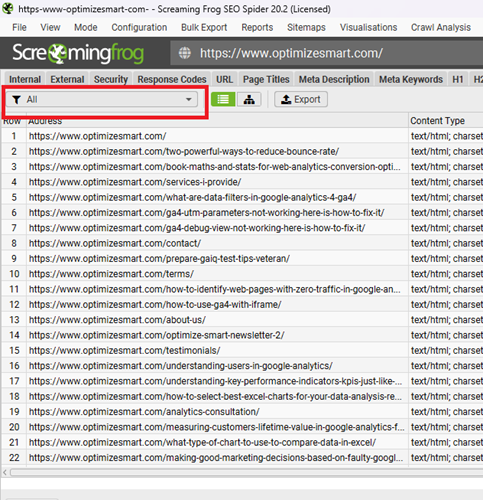Screen dimensions: 483x500
Task: Open the File menu
Action: (19, 27)
